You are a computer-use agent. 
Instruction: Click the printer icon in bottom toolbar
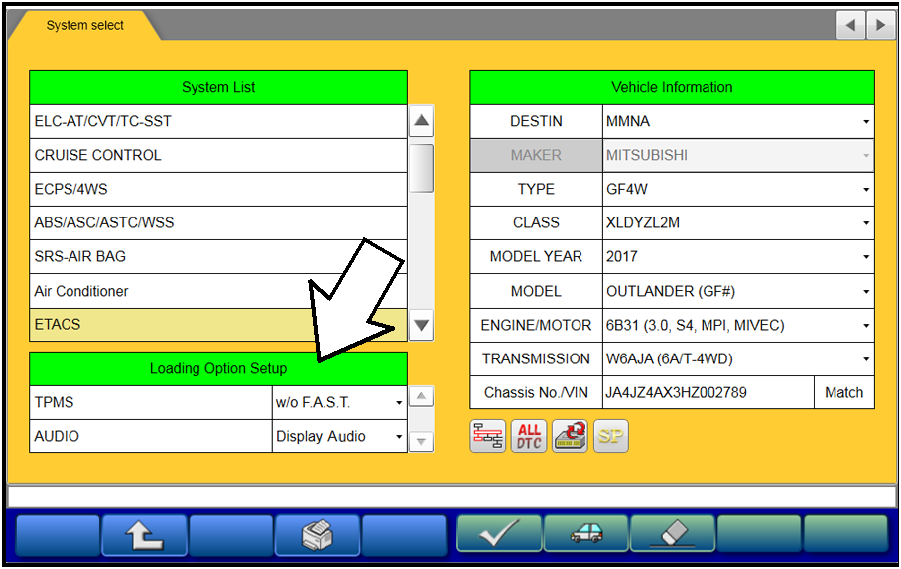(x=317, y=534)
